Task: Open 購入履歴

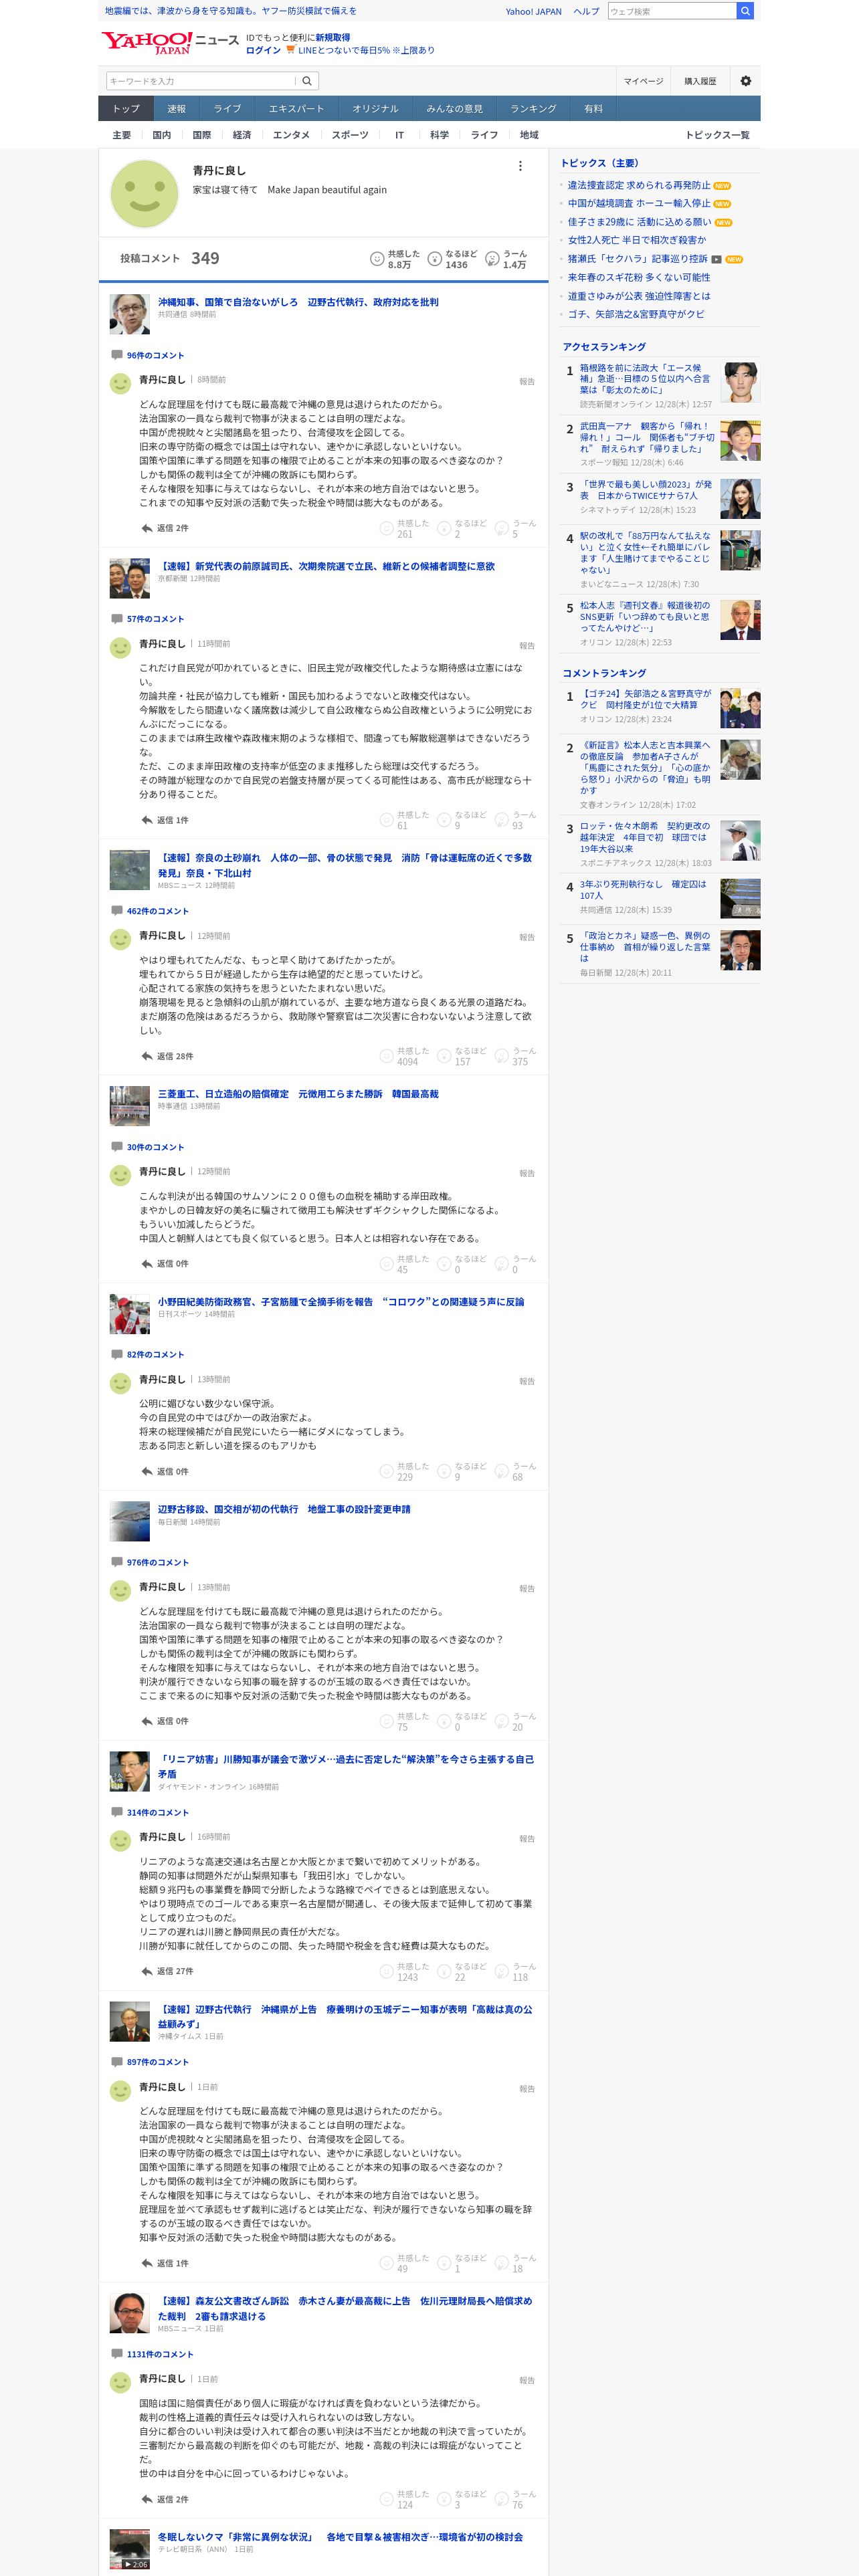Action: (700, 81)
